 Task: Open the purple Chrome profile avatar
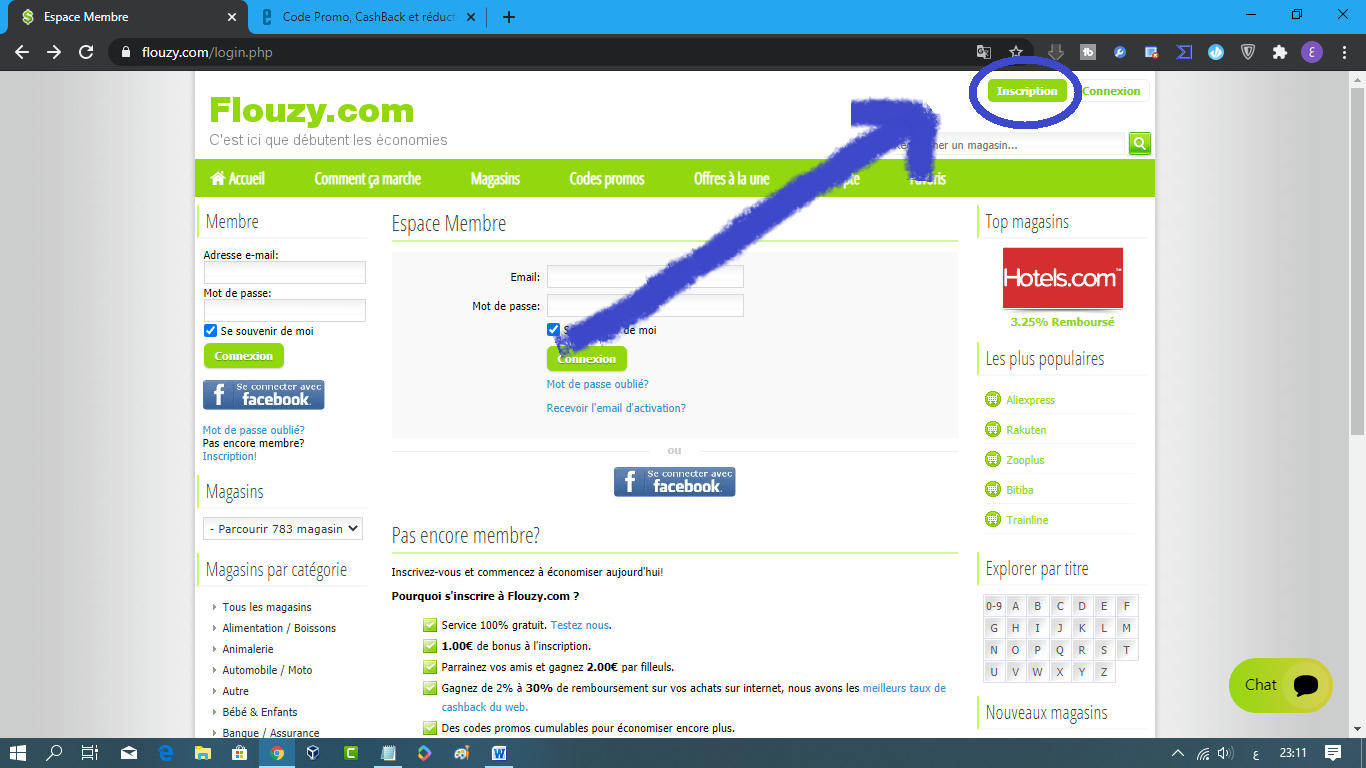click(x=1312, y=52)
